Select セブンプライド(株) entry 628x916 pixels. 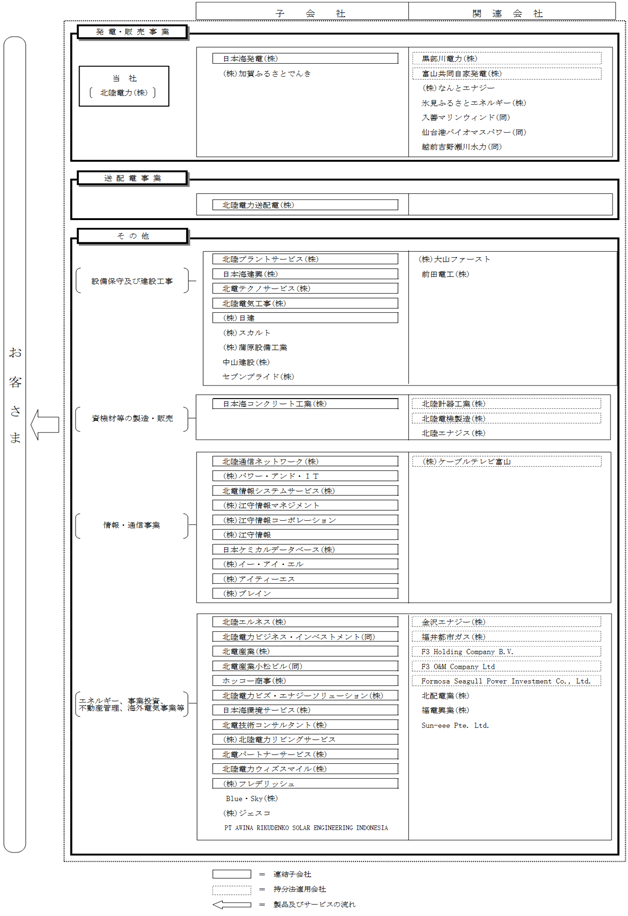[258, 377]
